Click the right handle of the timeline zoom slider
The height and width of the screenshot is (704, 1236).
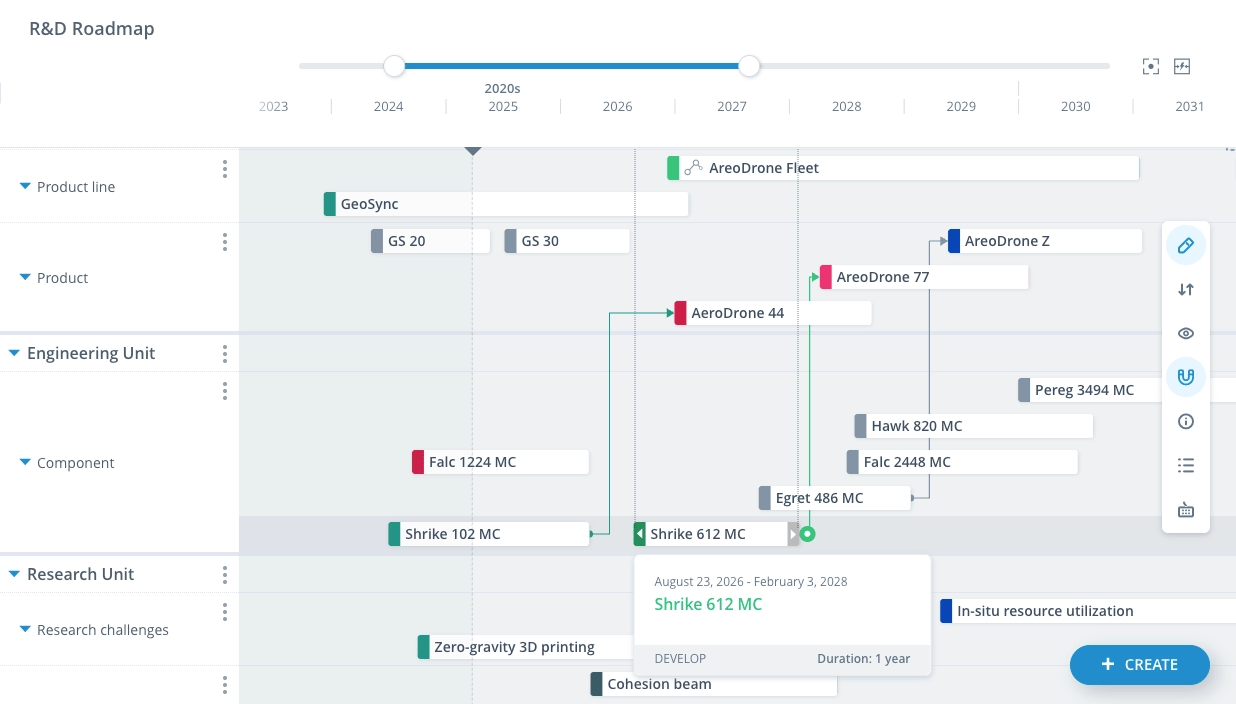750,66
